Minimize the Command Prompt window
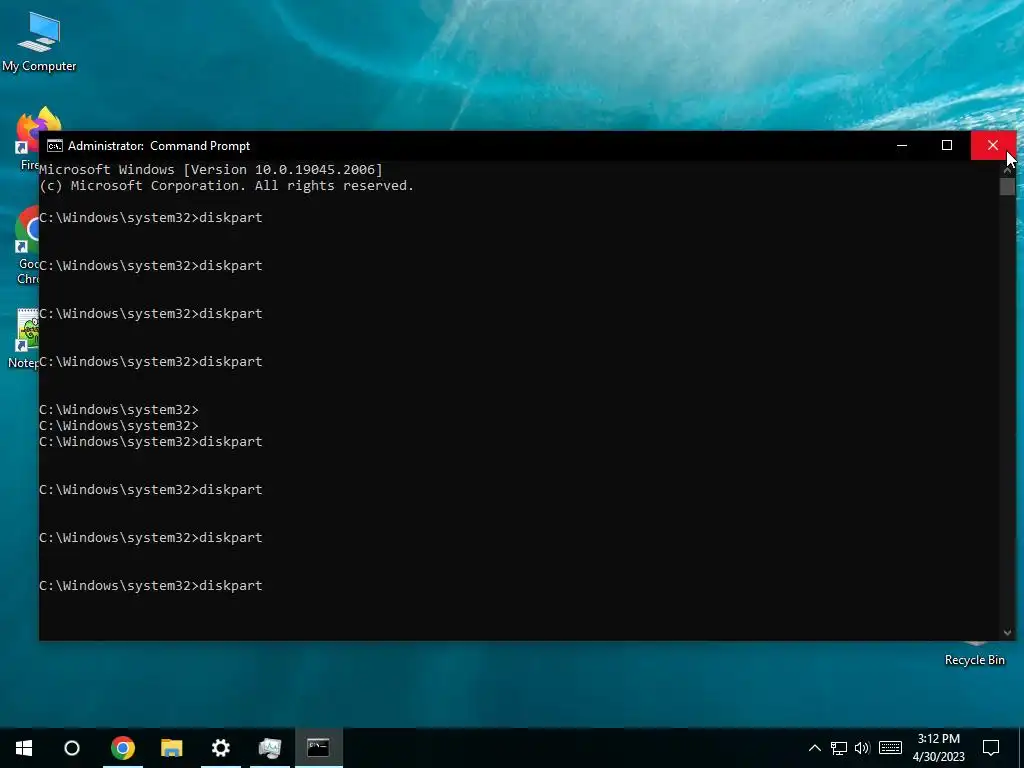The width and height of the screenshot is (1024, 768). click(902, 146)
